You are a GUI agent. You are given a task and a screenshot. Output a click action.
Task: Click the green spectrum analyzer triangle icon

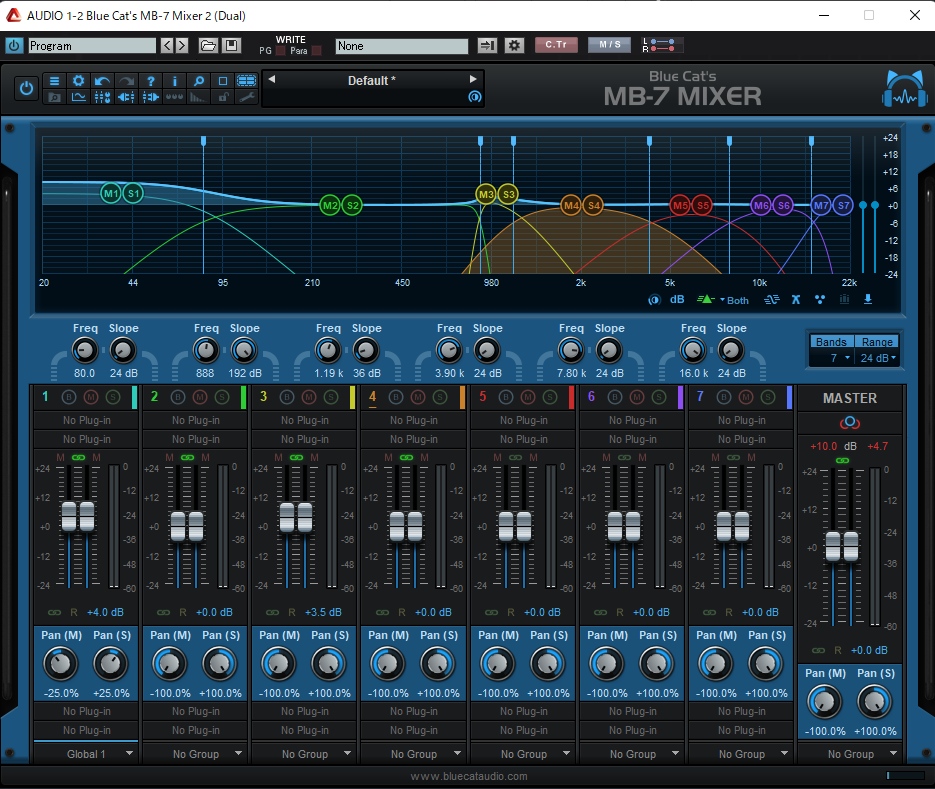(706, 299)
